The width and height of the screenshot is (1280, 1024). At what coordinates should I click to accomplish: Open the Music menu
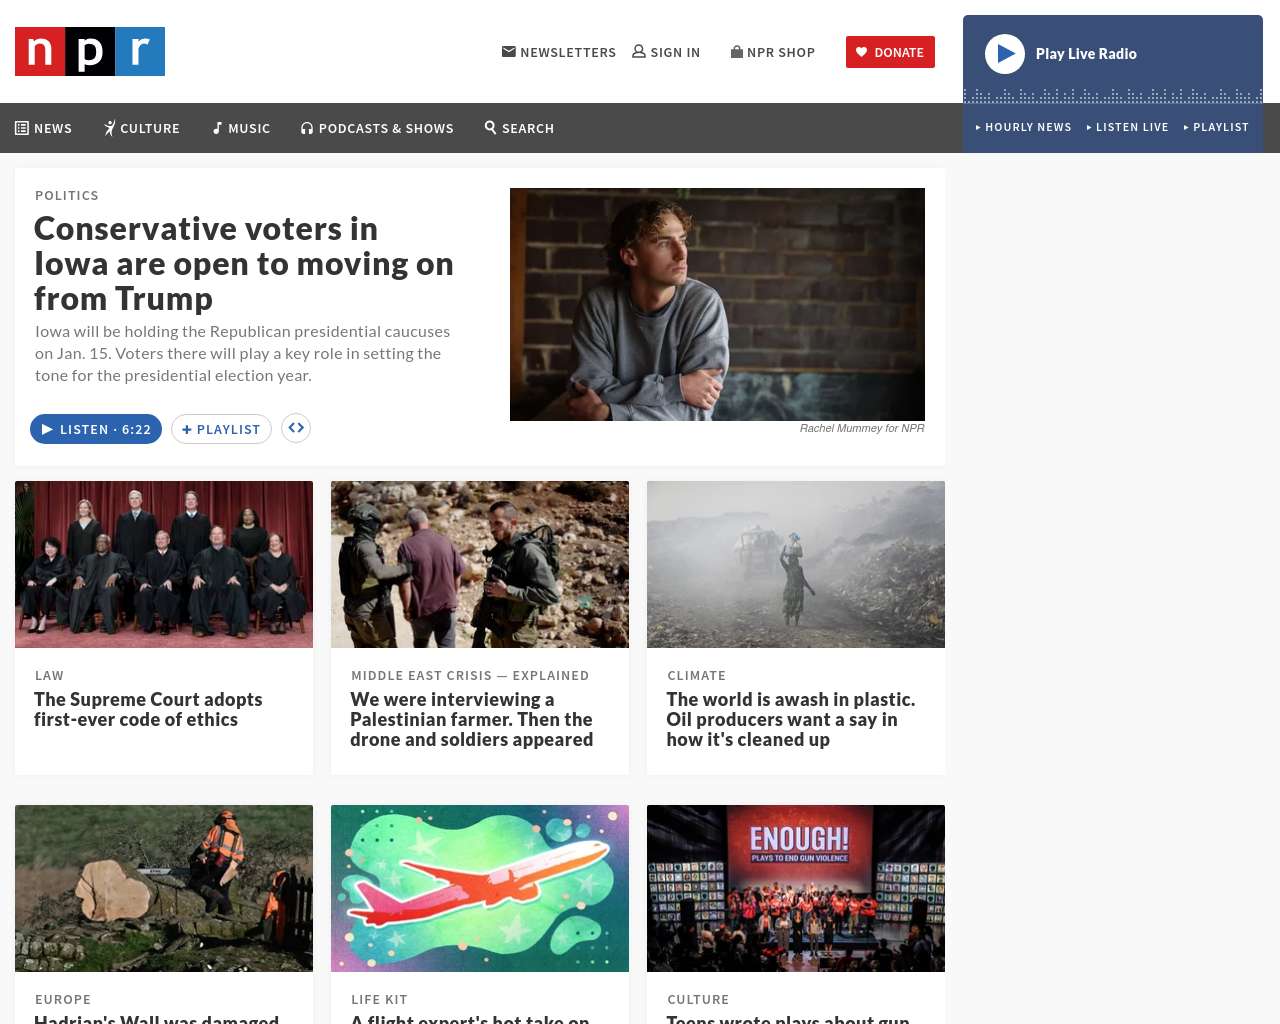241,128
